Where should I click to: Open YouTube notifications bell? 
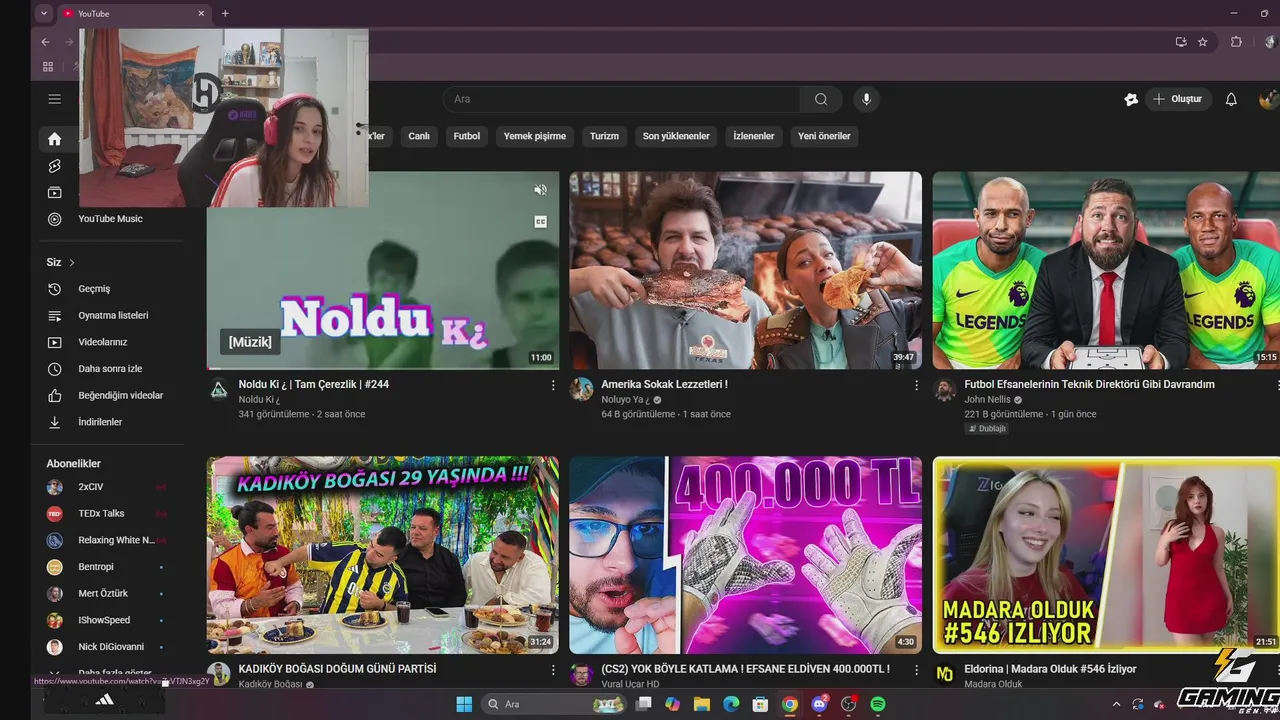coord(1231,99)
